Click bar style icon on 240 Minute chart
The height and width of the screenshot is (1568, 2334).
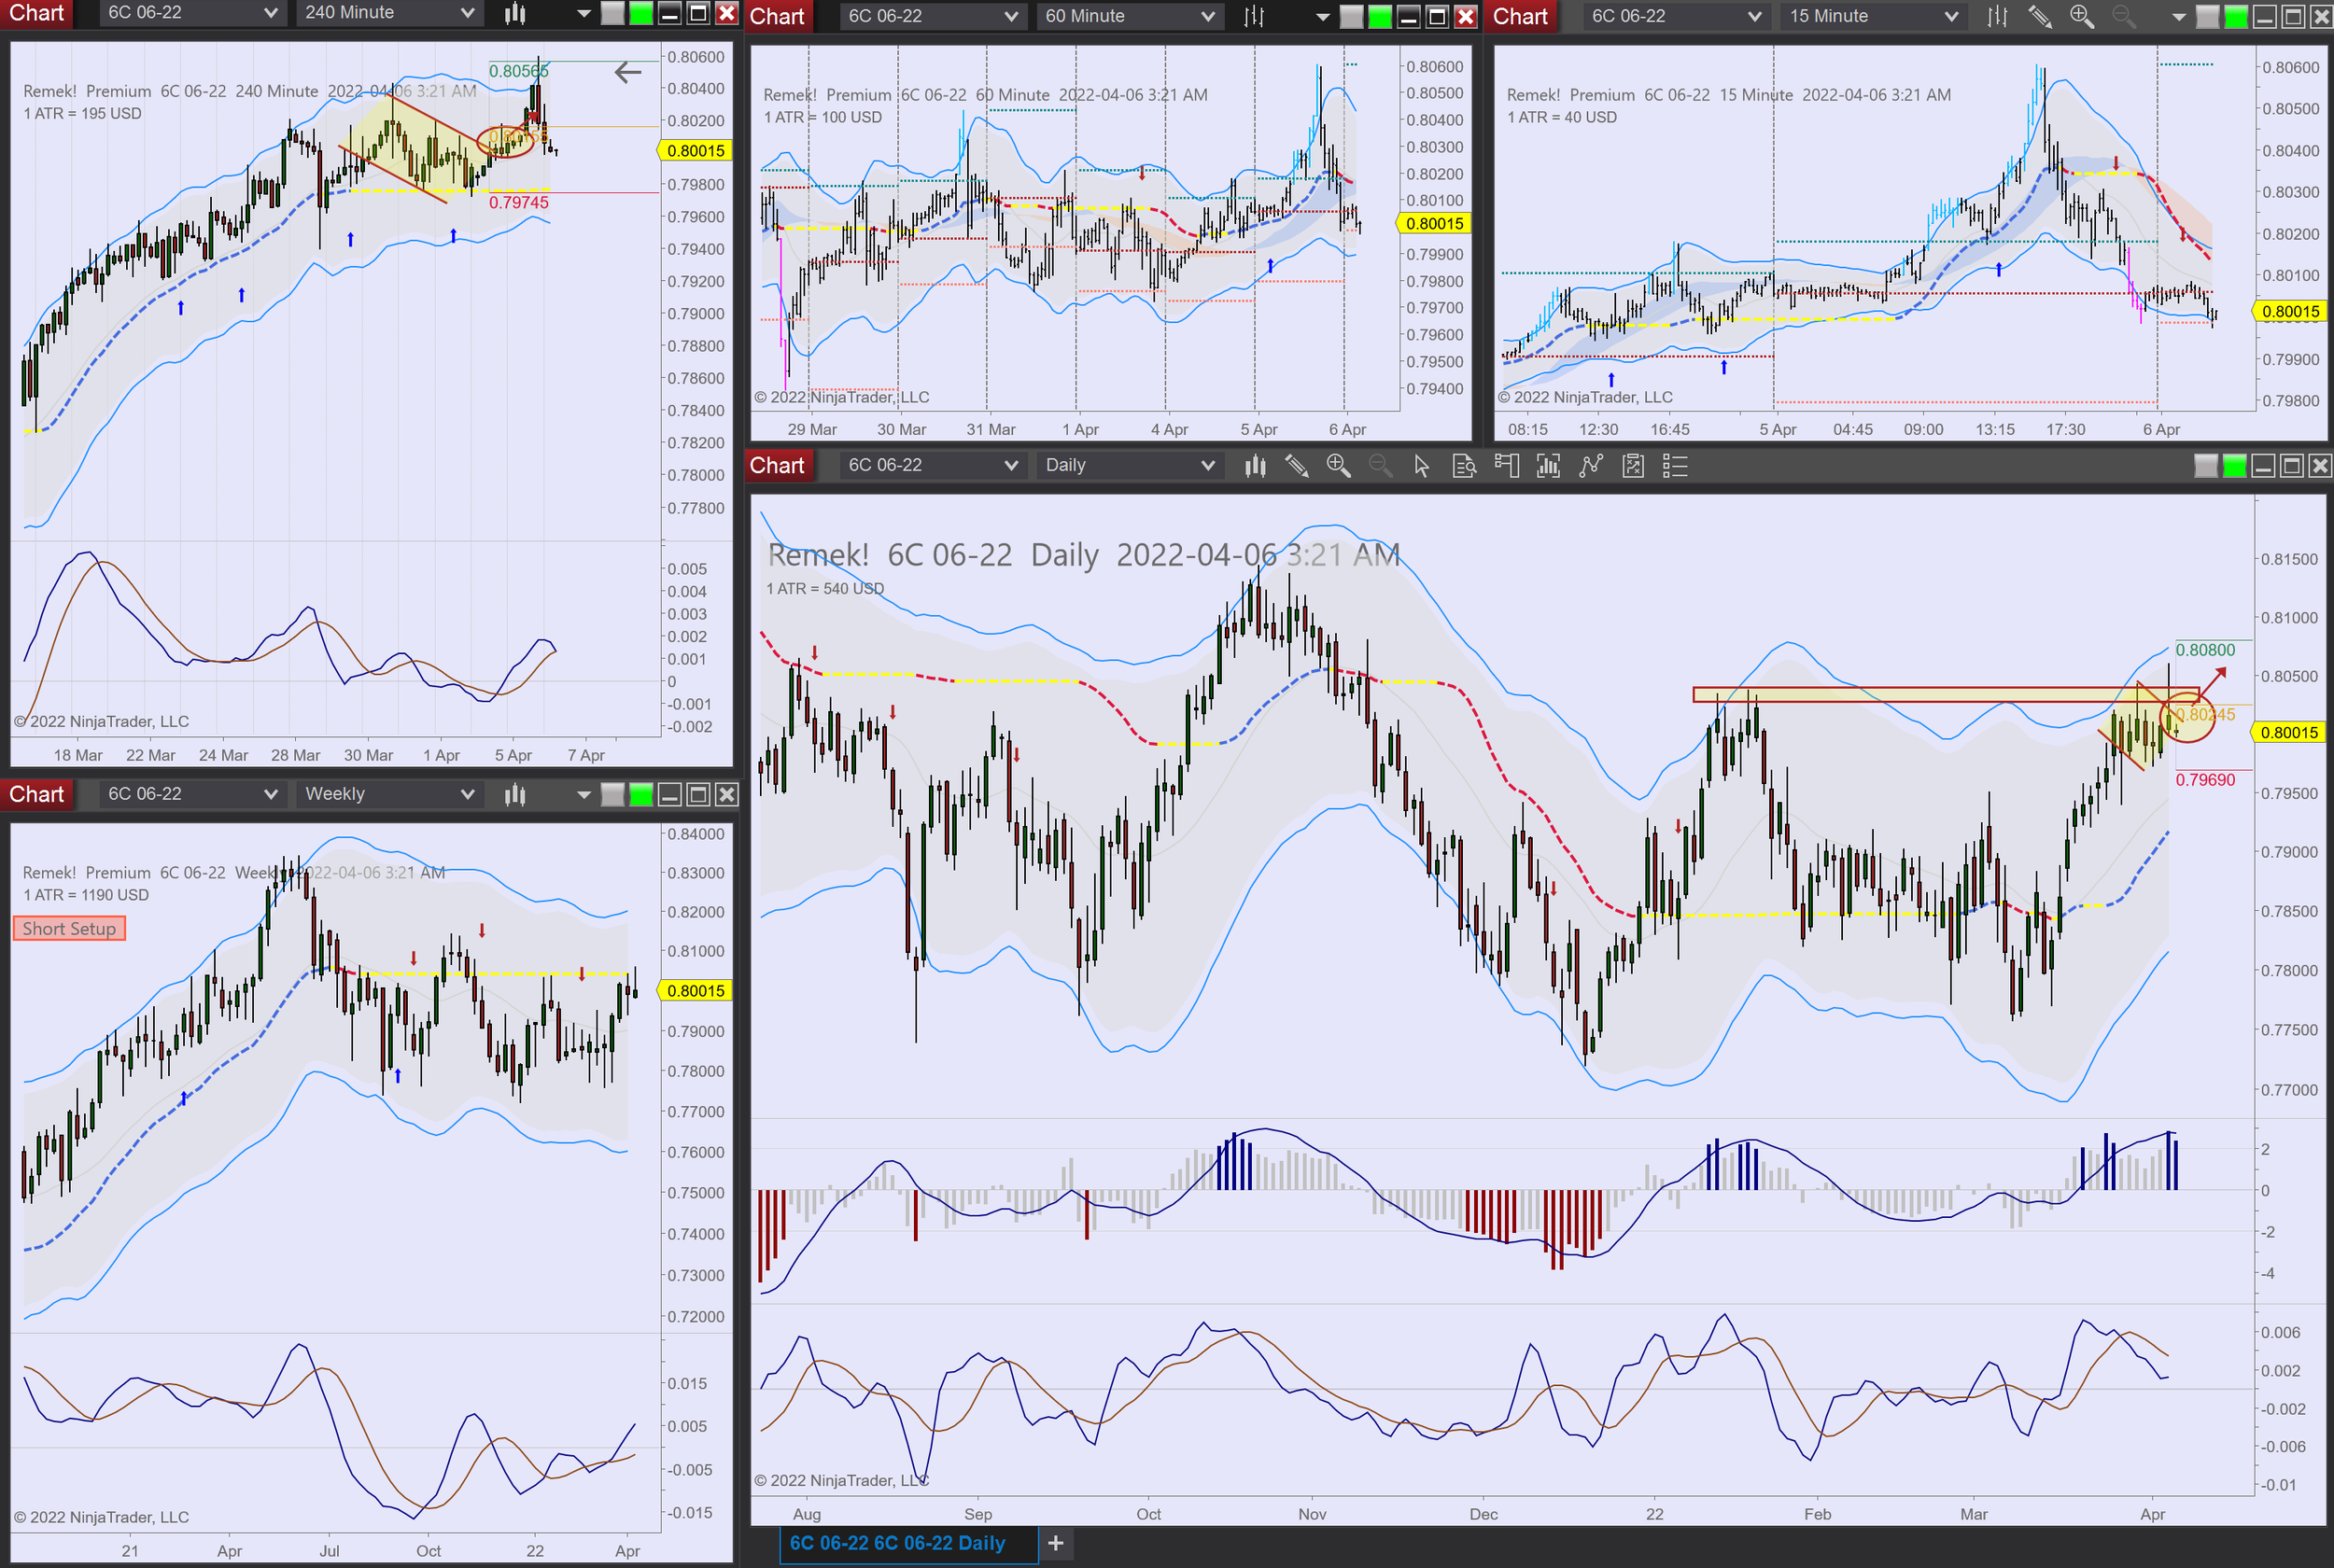pos(515,13)
